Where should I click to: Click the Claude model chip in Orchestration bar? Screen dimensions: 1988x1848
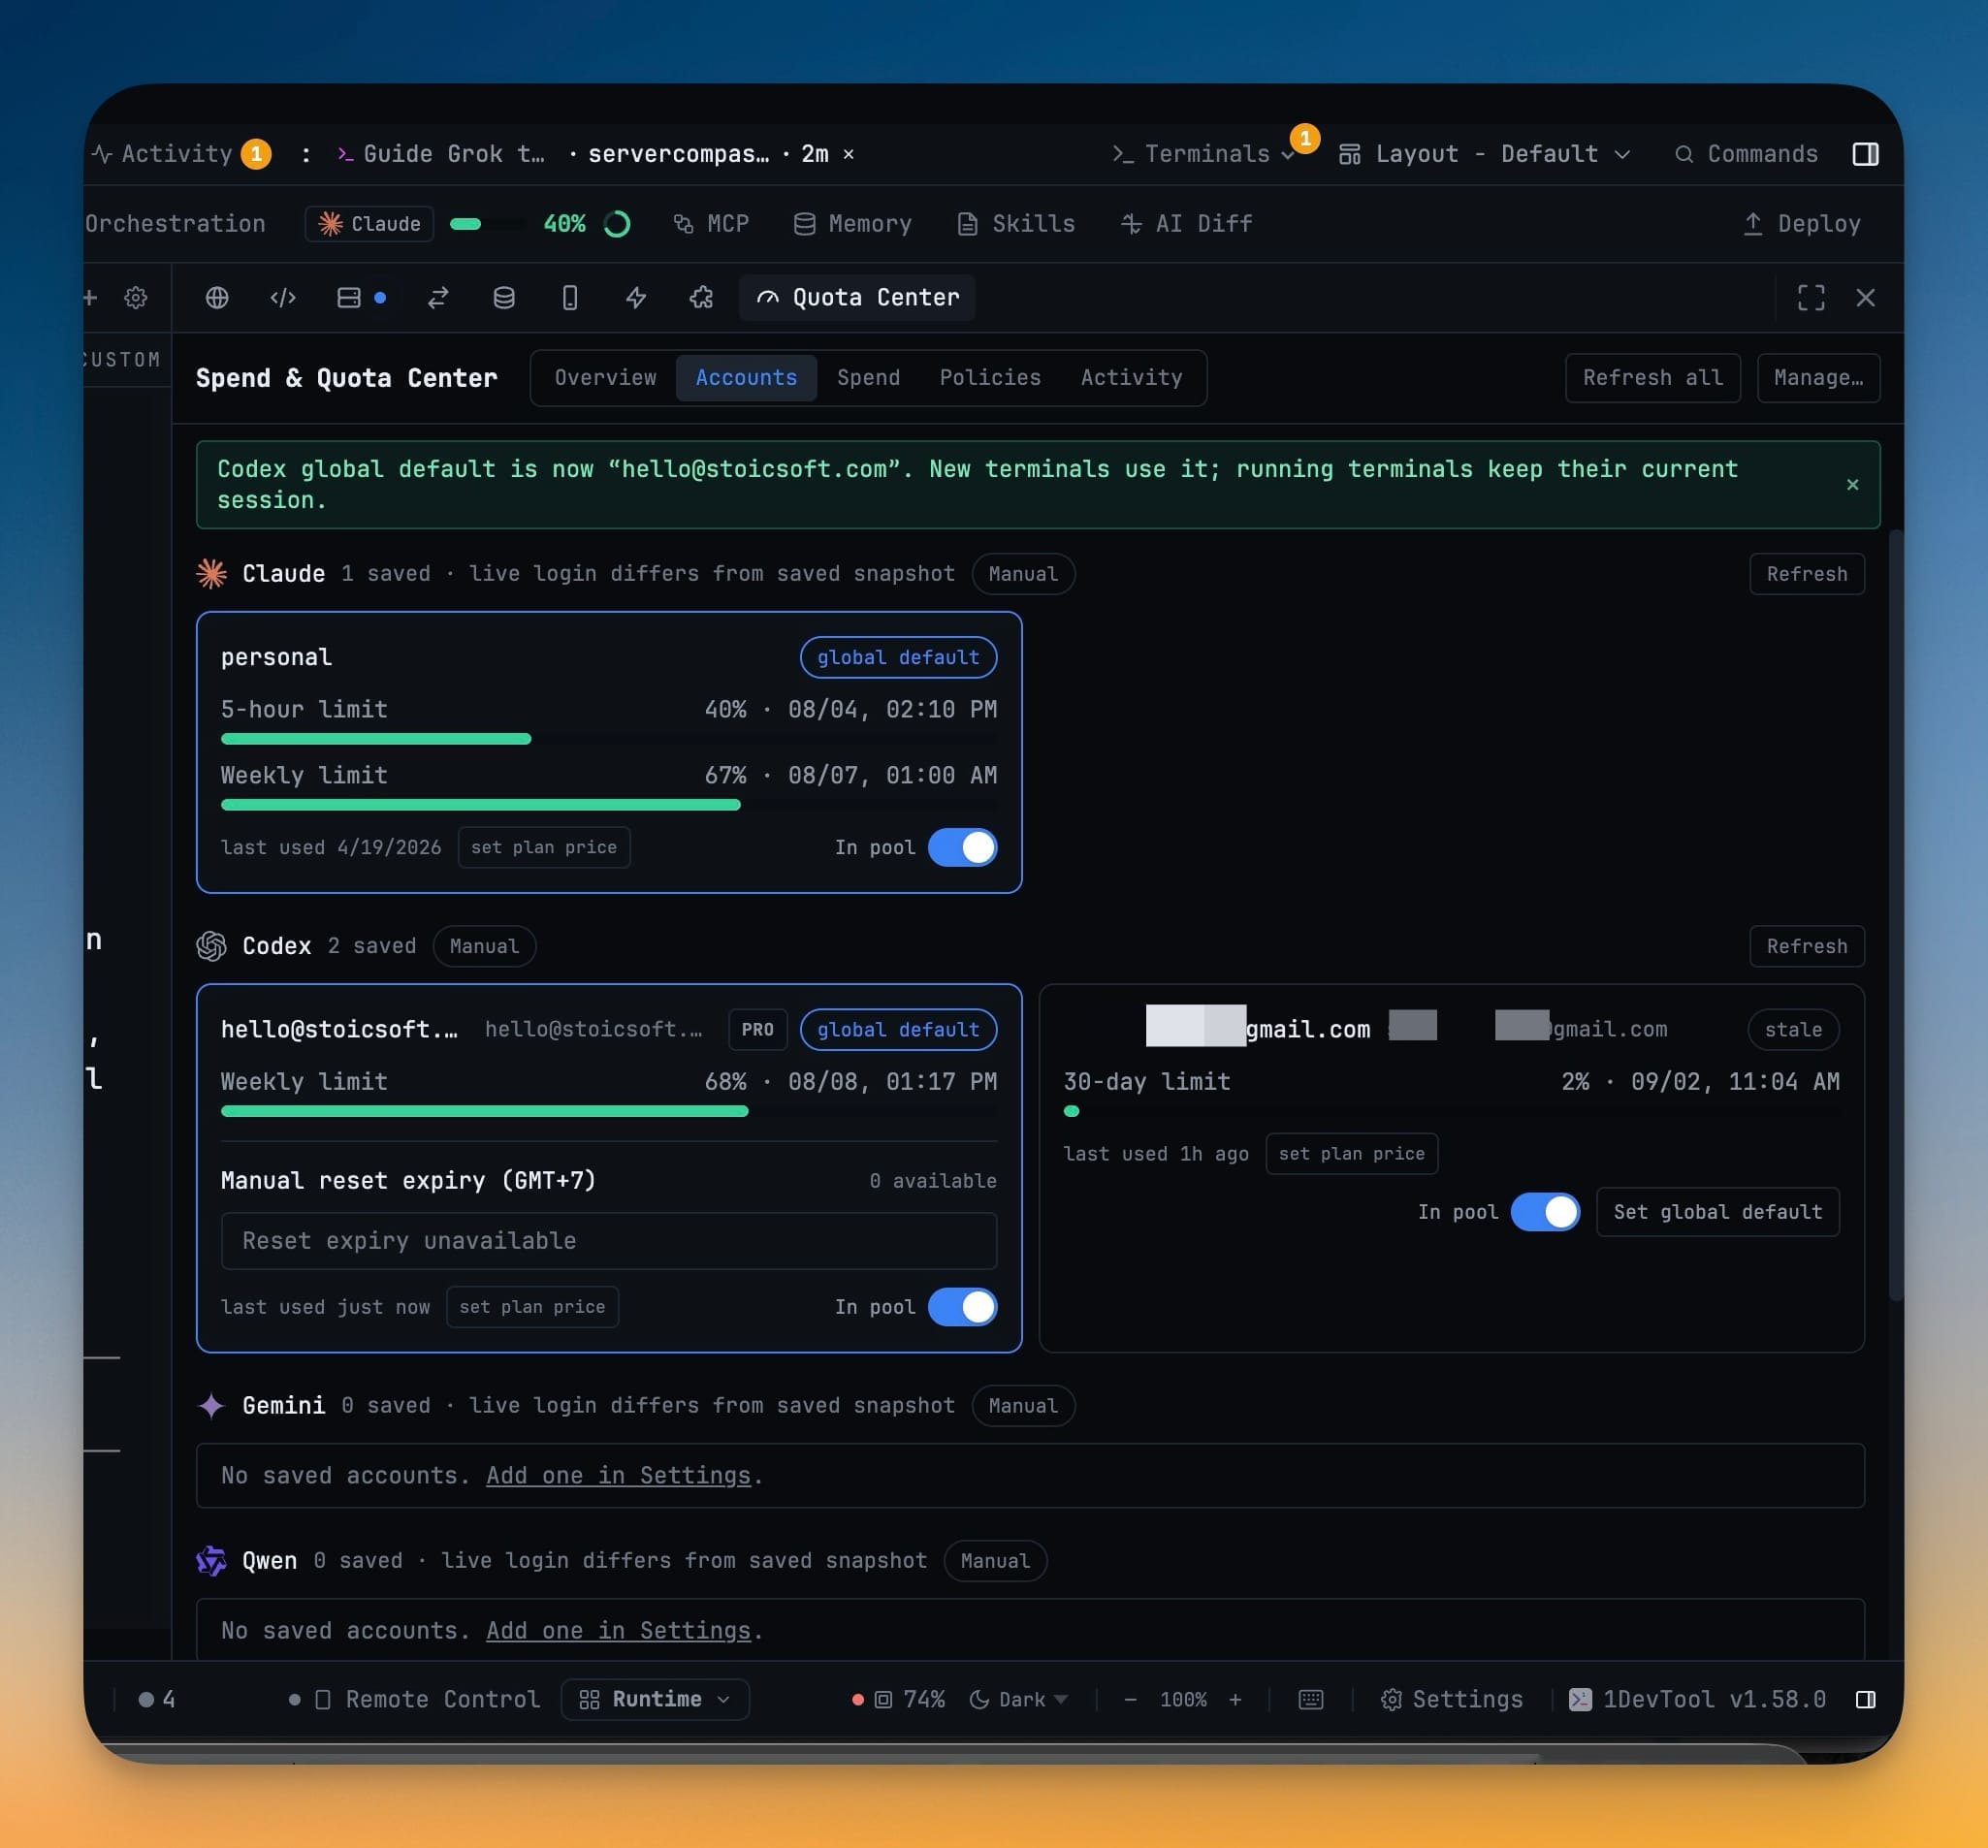pos(369,224)
